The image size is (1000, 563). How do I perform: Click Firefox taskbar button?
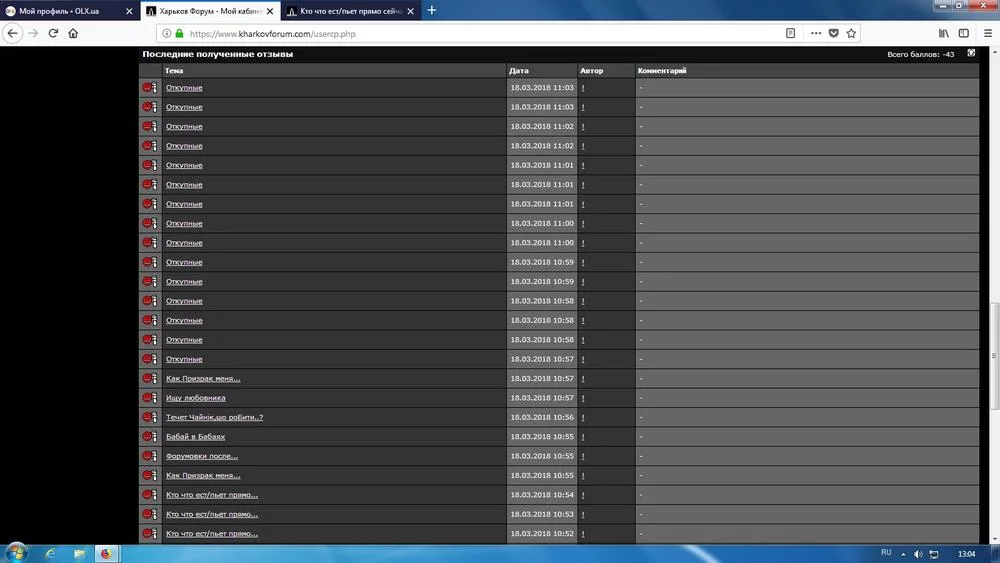(x=107, y=553)
